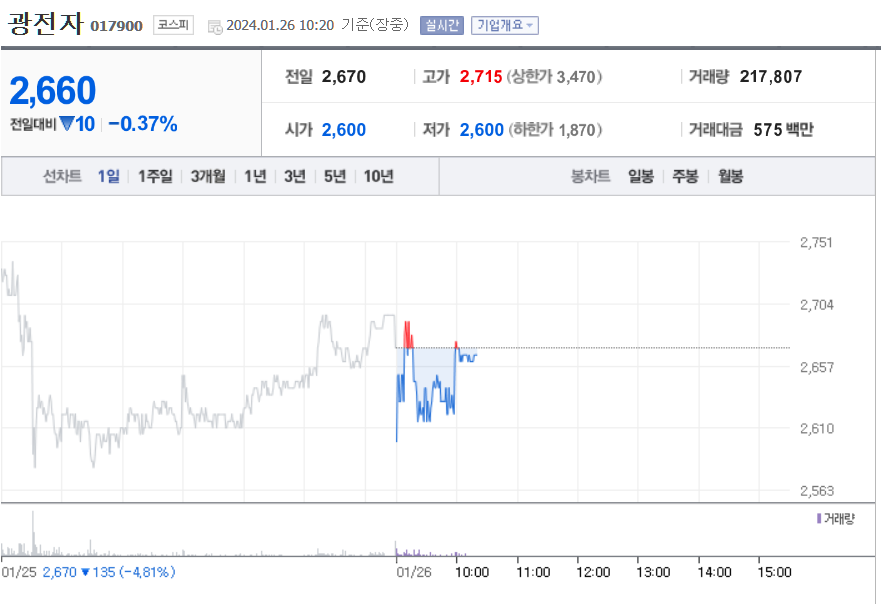
Task: Select the 1주일 weekly chart tab
Action: click(154, 175)
